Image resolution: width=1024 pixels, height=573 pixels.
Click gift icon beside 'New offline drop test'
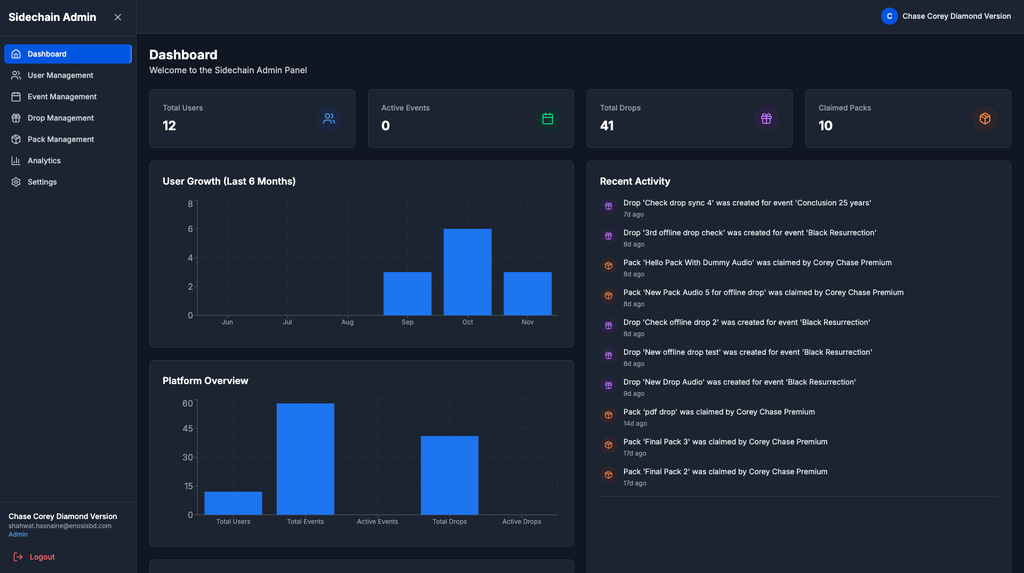pyautogui.click(x=609, y=355)
